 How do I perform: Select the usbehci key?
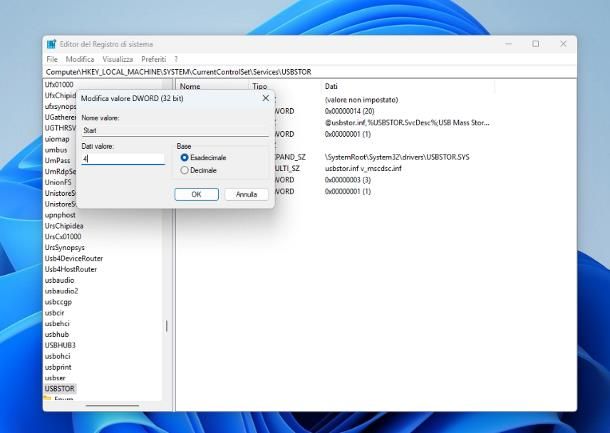coord(57,324)
